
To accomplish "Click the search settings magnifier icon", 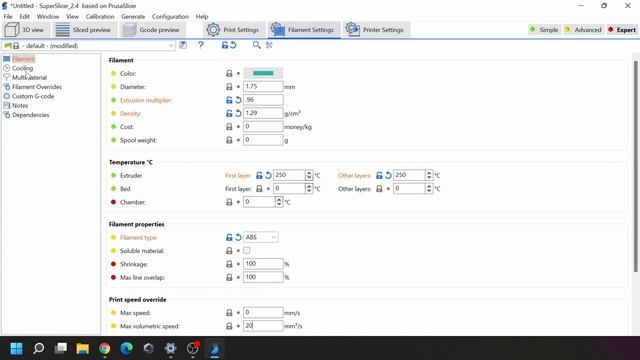I will tap(256, 45).
